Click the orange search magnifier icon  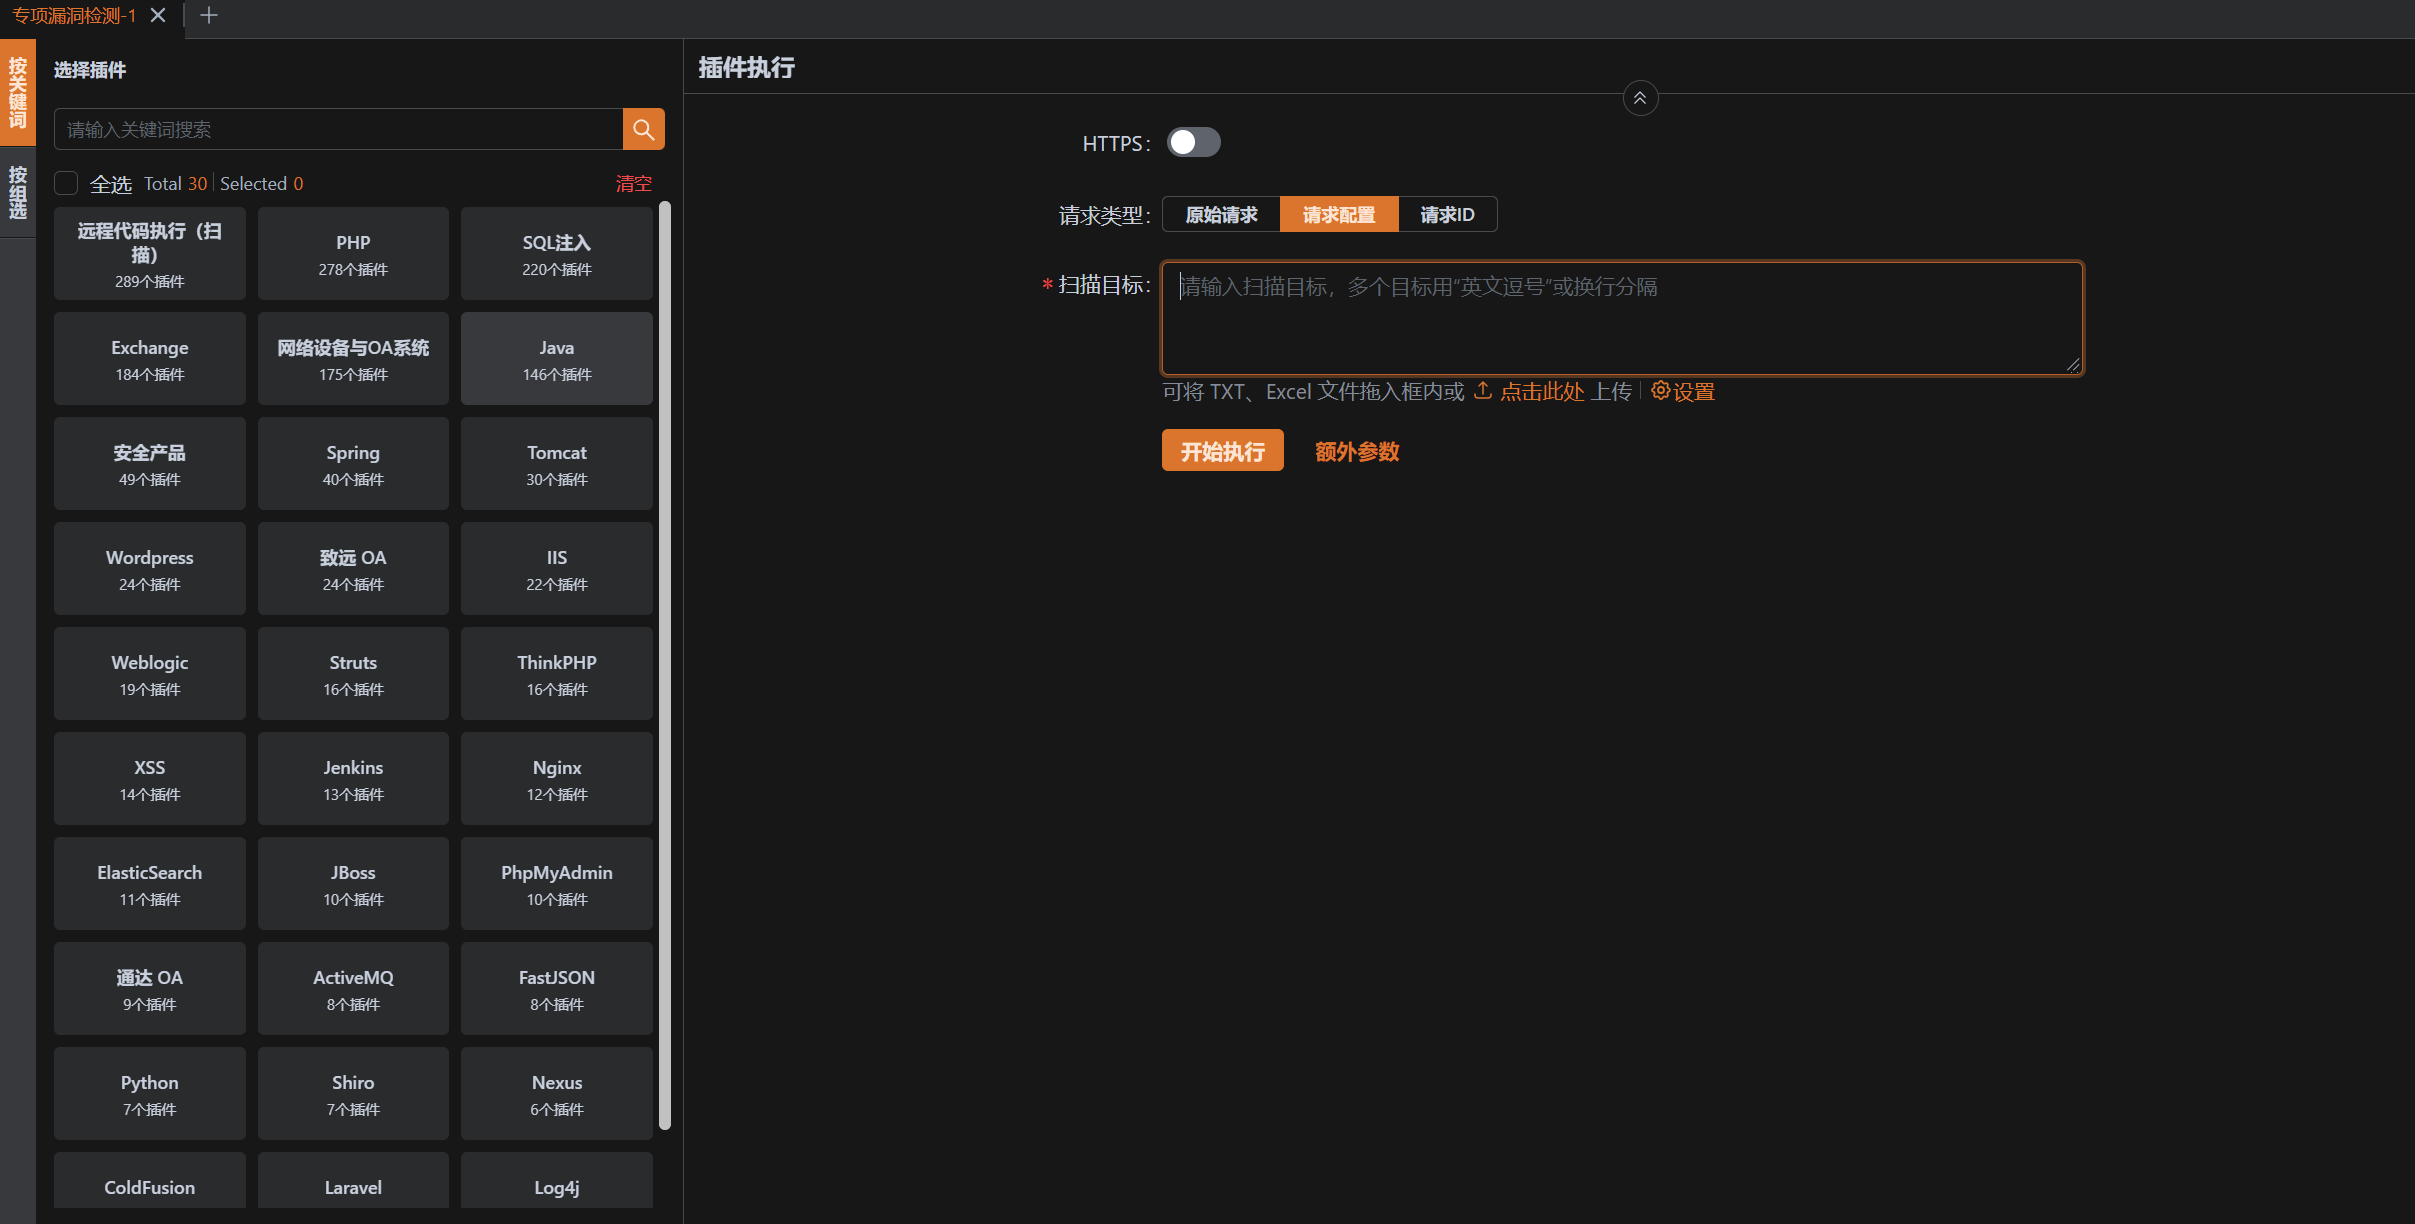[x=643, y=129]
